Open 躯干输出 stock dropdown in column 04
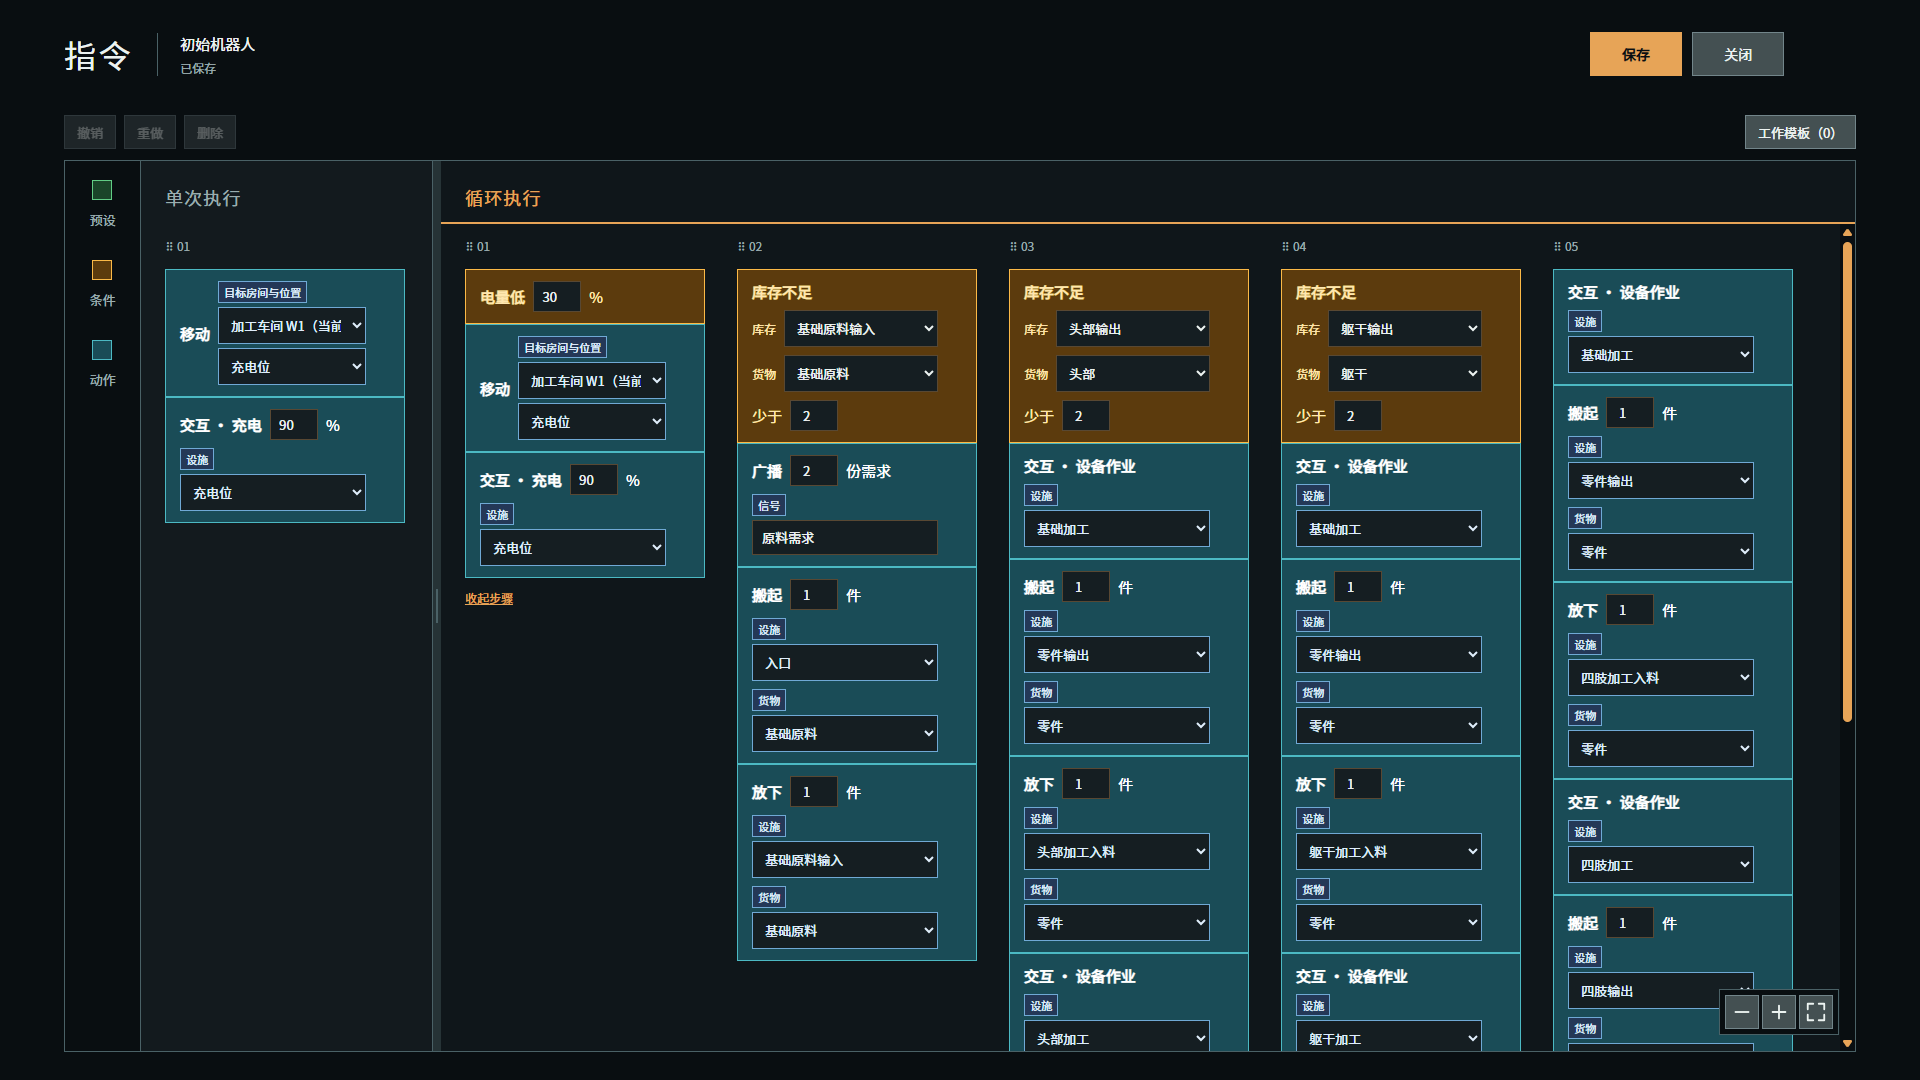1920x1080 pixels. (1405, 328)
